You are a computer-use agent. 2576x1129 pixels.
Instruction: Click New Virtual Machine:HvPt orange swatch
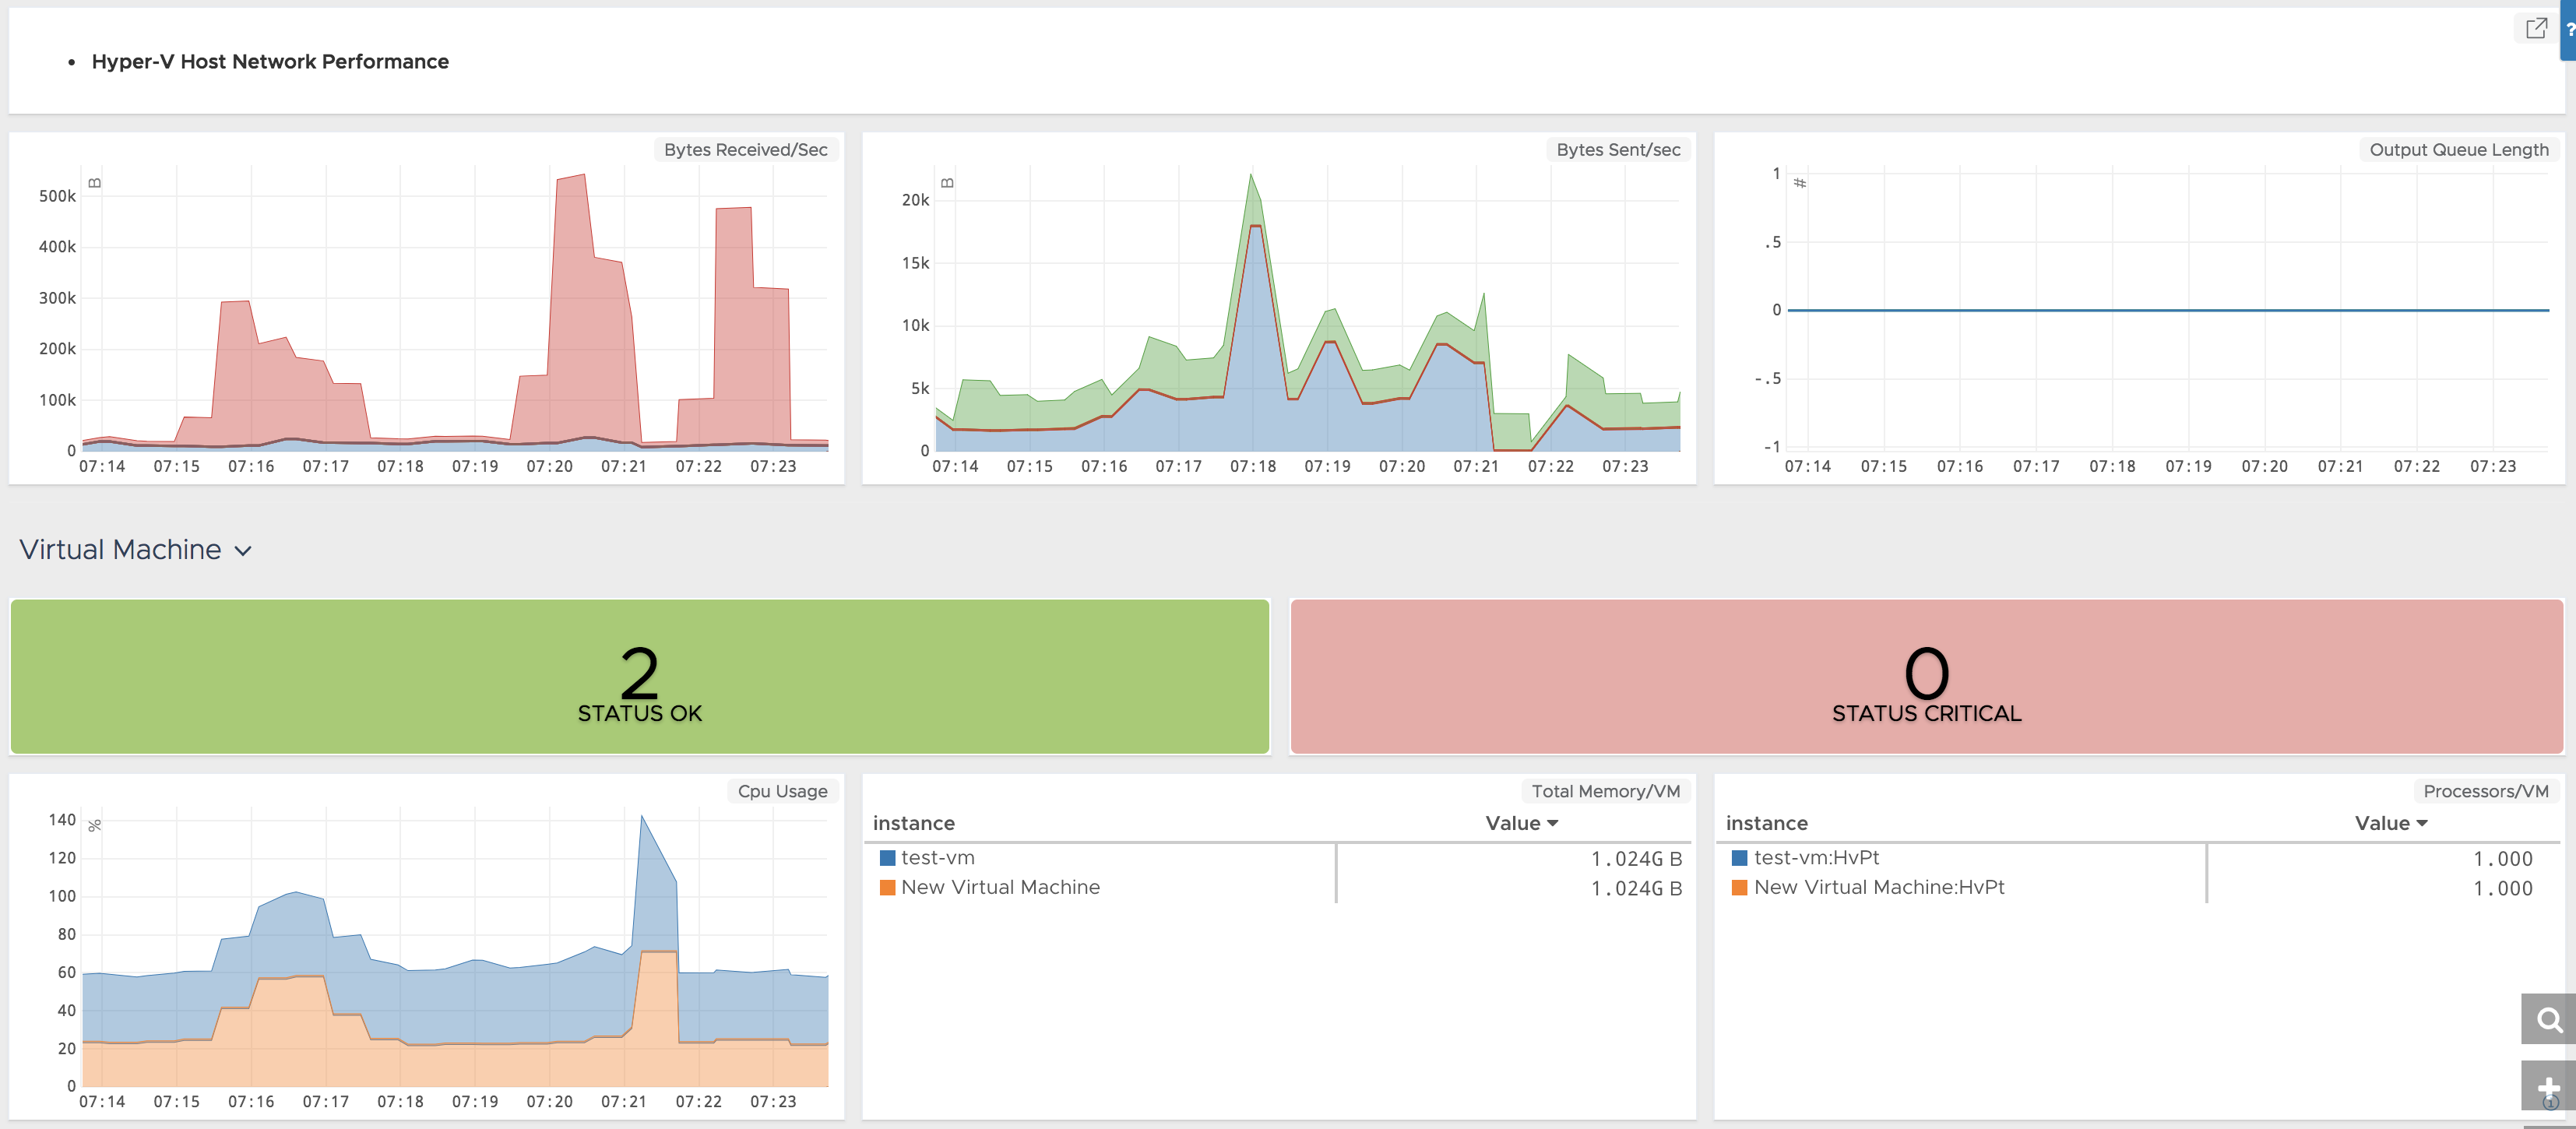coord(1739,887)
